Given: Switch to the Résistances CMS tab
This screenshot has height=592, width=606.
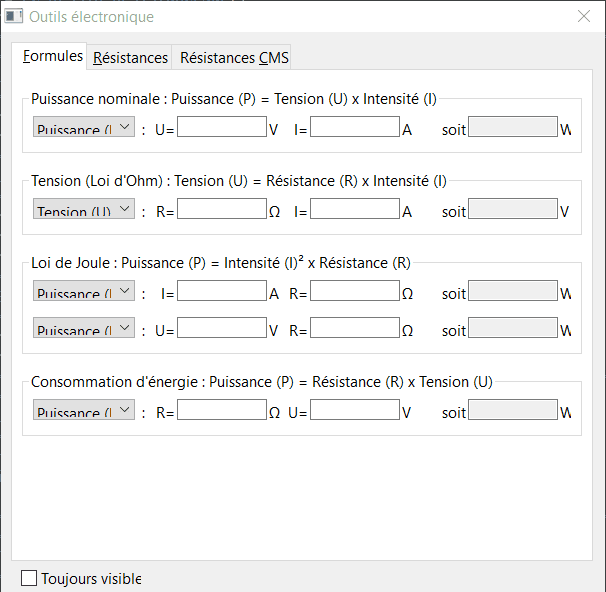Looking at the screenshot, I should (234, 58).
